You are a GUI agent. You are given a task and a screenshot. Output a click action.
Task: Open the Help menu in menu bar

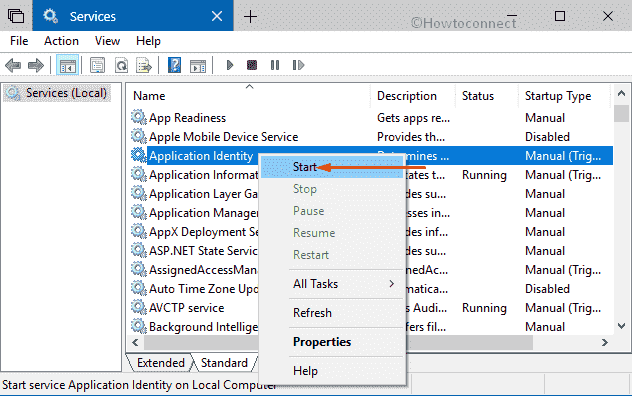click(x=148, y=41)
